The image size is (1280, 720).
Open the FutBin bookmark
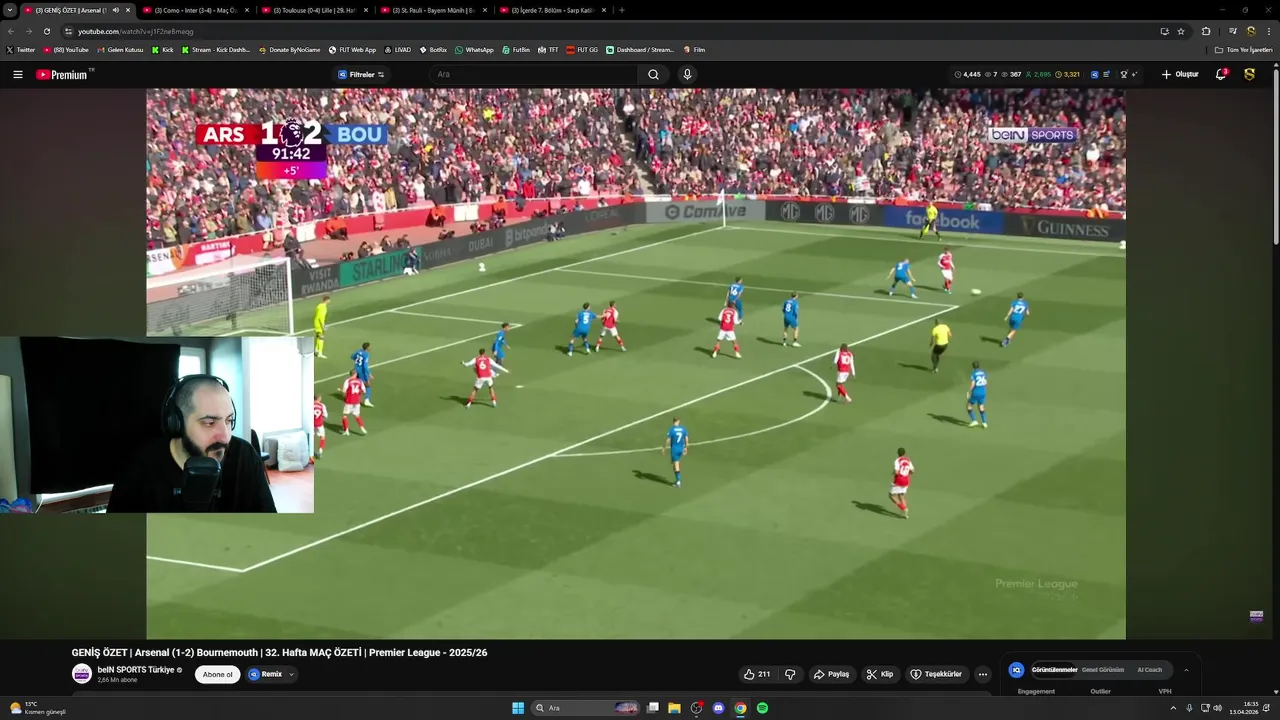[x=516, y=49]
